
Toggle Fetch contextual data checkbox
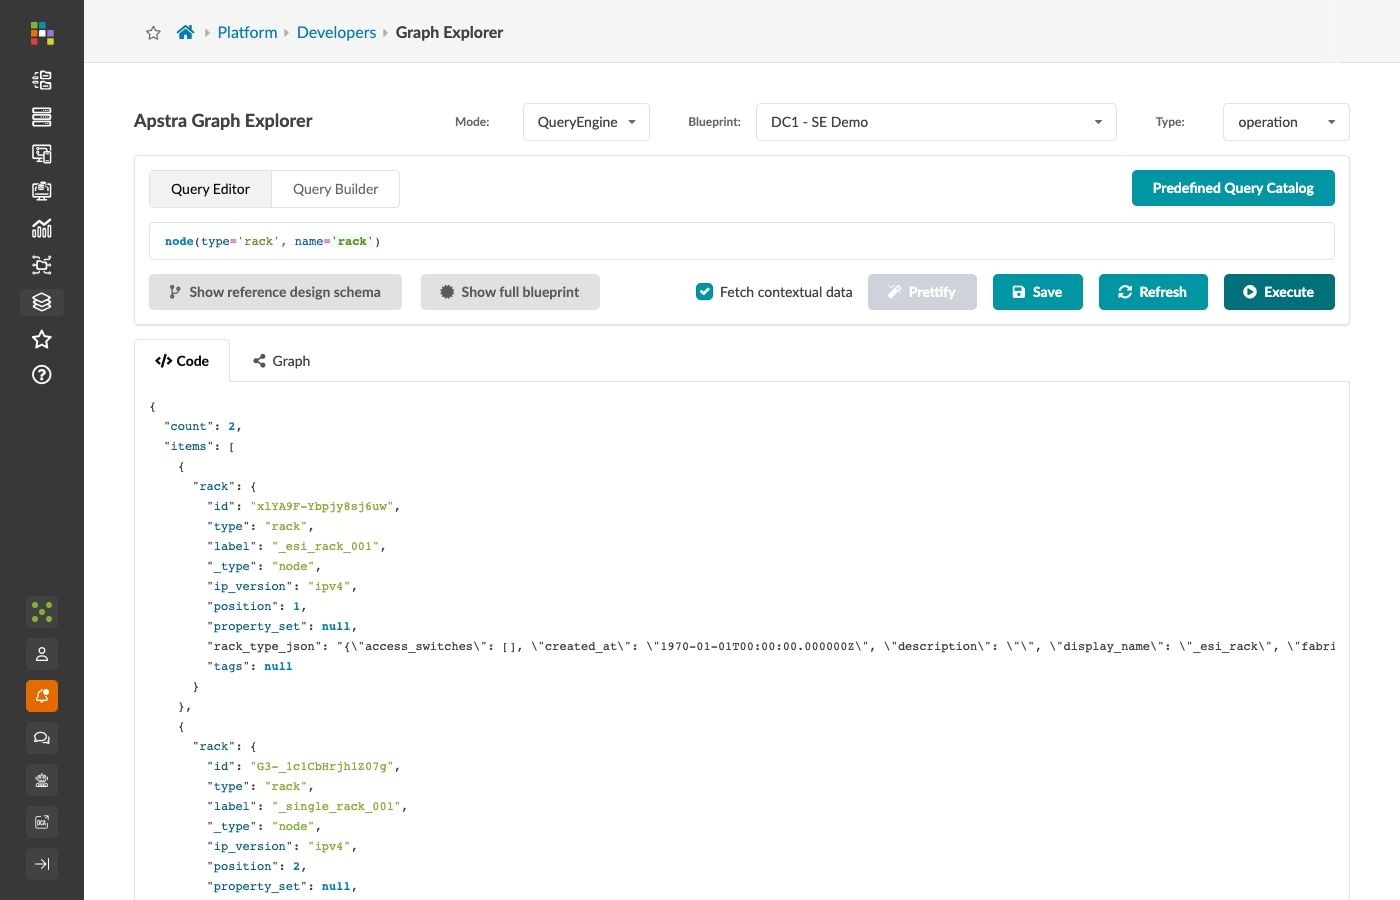point(704,292)
